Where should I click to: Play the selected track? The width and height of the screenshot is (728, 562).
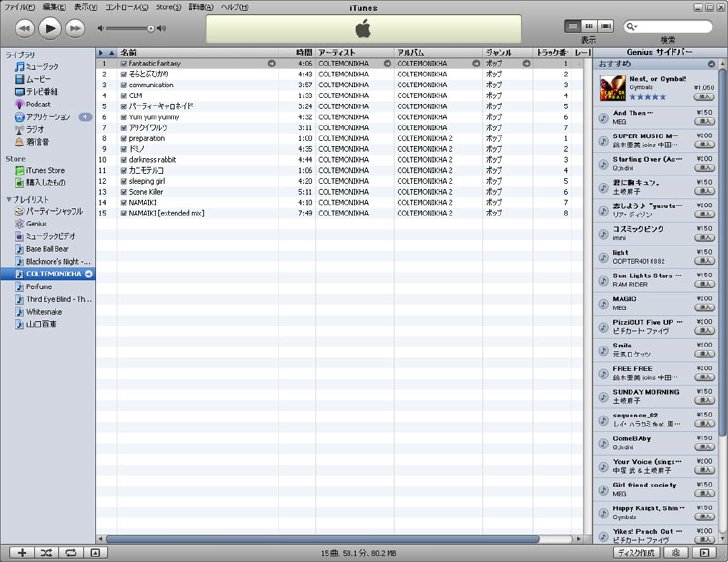(50, 28)
